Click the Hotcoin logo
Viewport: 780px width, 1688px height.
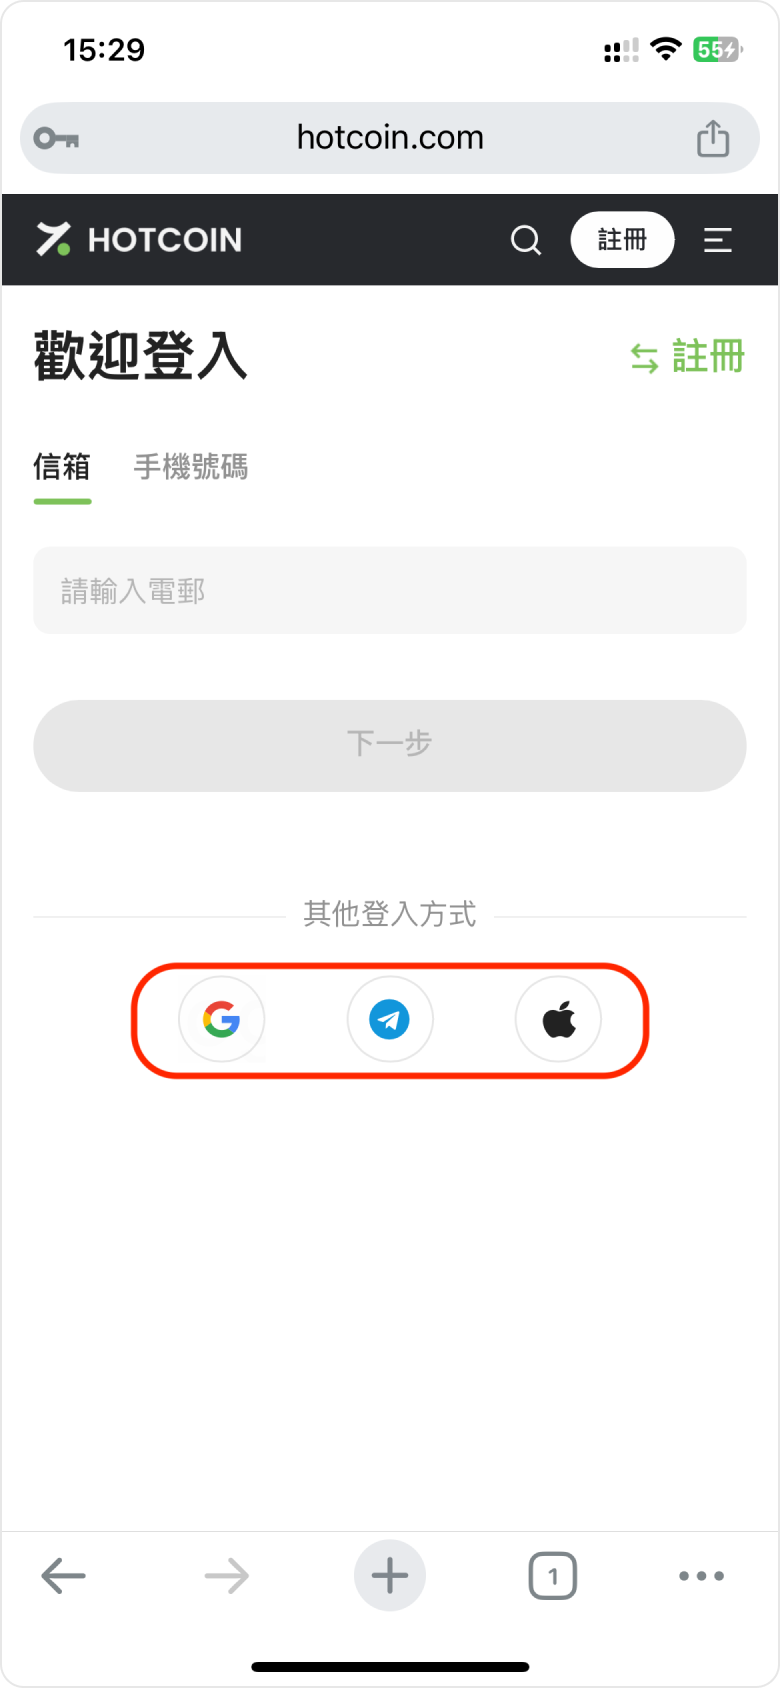(140, 240)
